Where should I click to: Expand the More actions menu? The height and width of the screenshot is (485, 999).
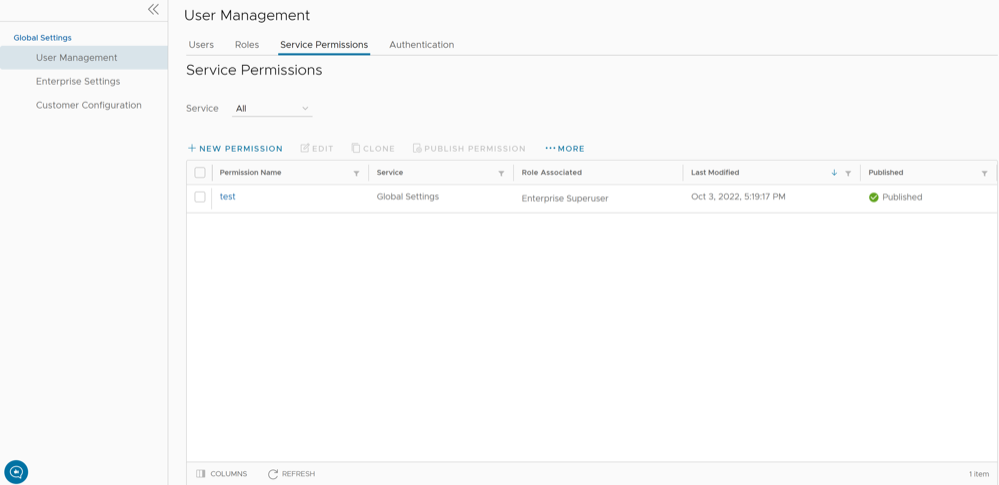[x=565, y=148]
